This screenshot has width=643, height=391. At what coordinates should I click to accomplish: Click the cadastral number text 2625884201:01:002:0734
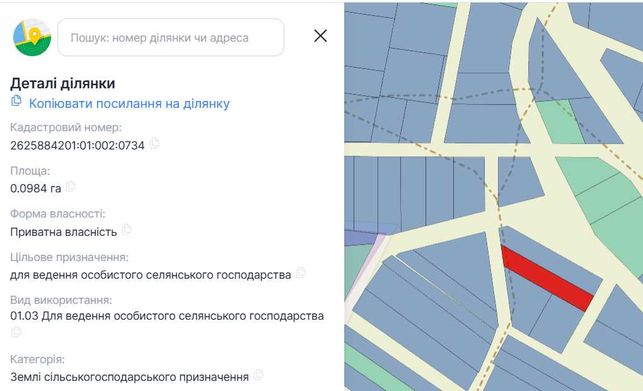[x=78, y=146]
